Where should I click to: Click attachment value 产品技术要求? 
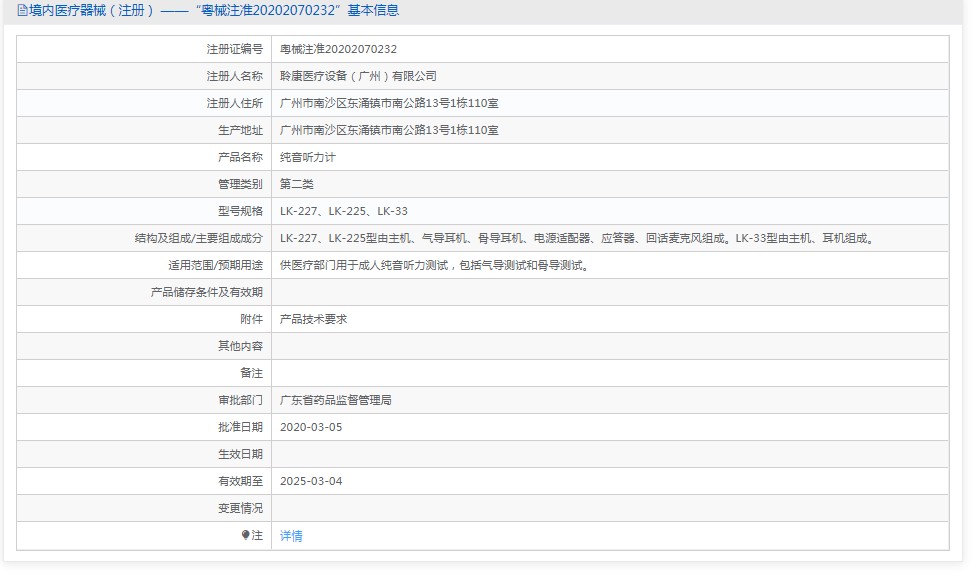pyautogui.click(x=313, y=319)
